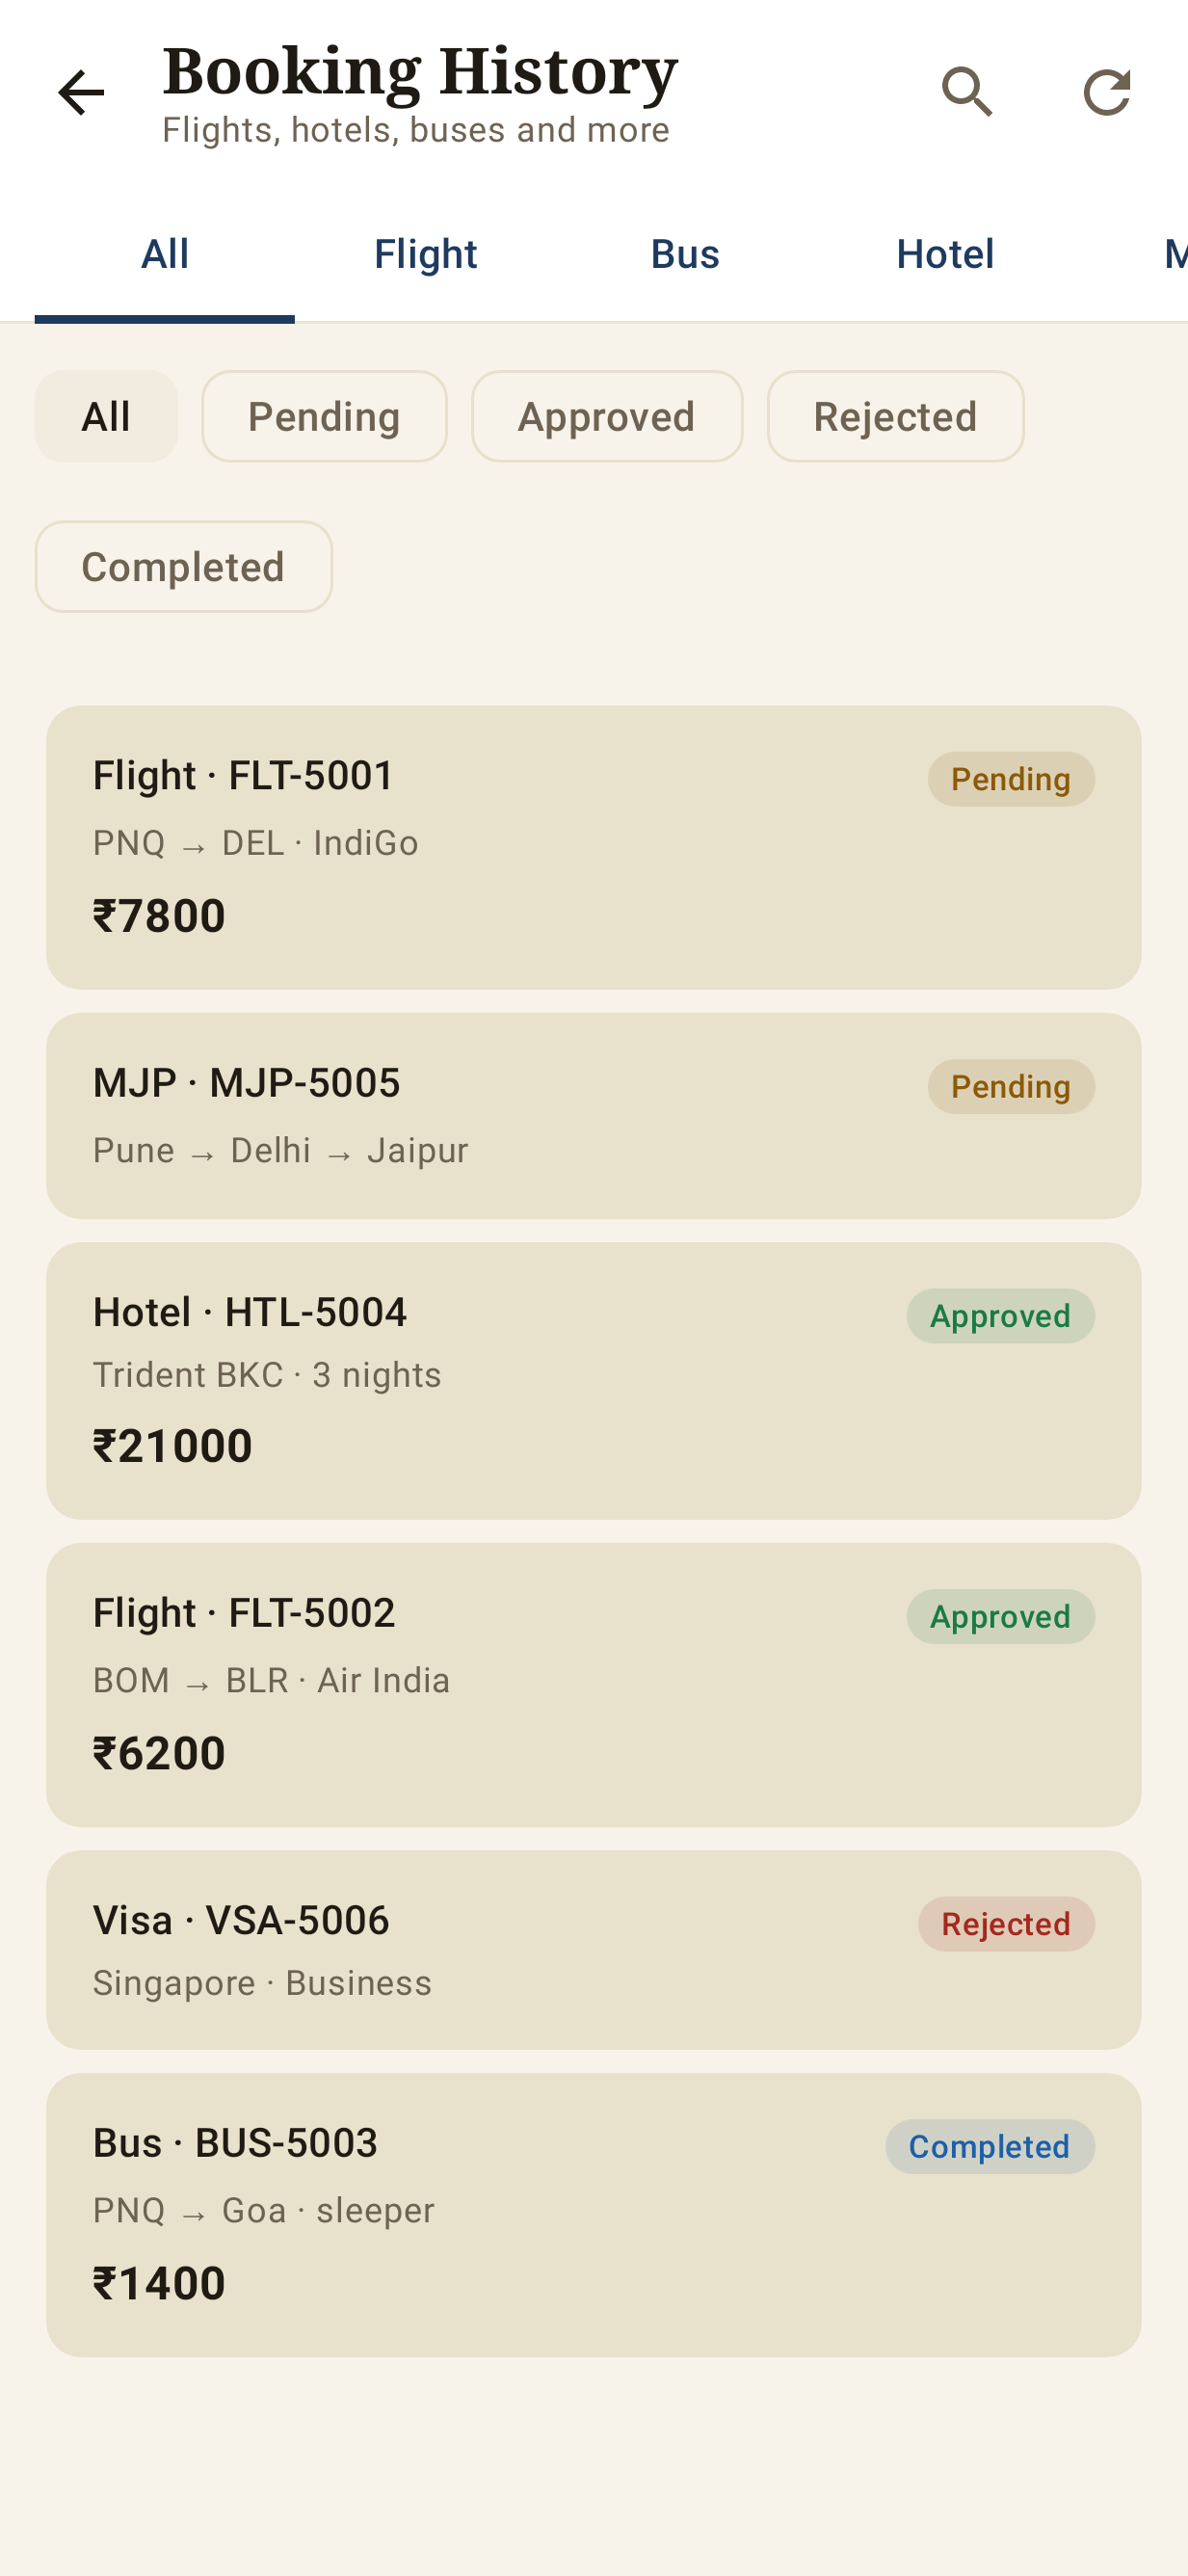This screenshot has width=1188, height=2576.
Task: Toggle the All status filter chip
Action: tap(106, 416)
